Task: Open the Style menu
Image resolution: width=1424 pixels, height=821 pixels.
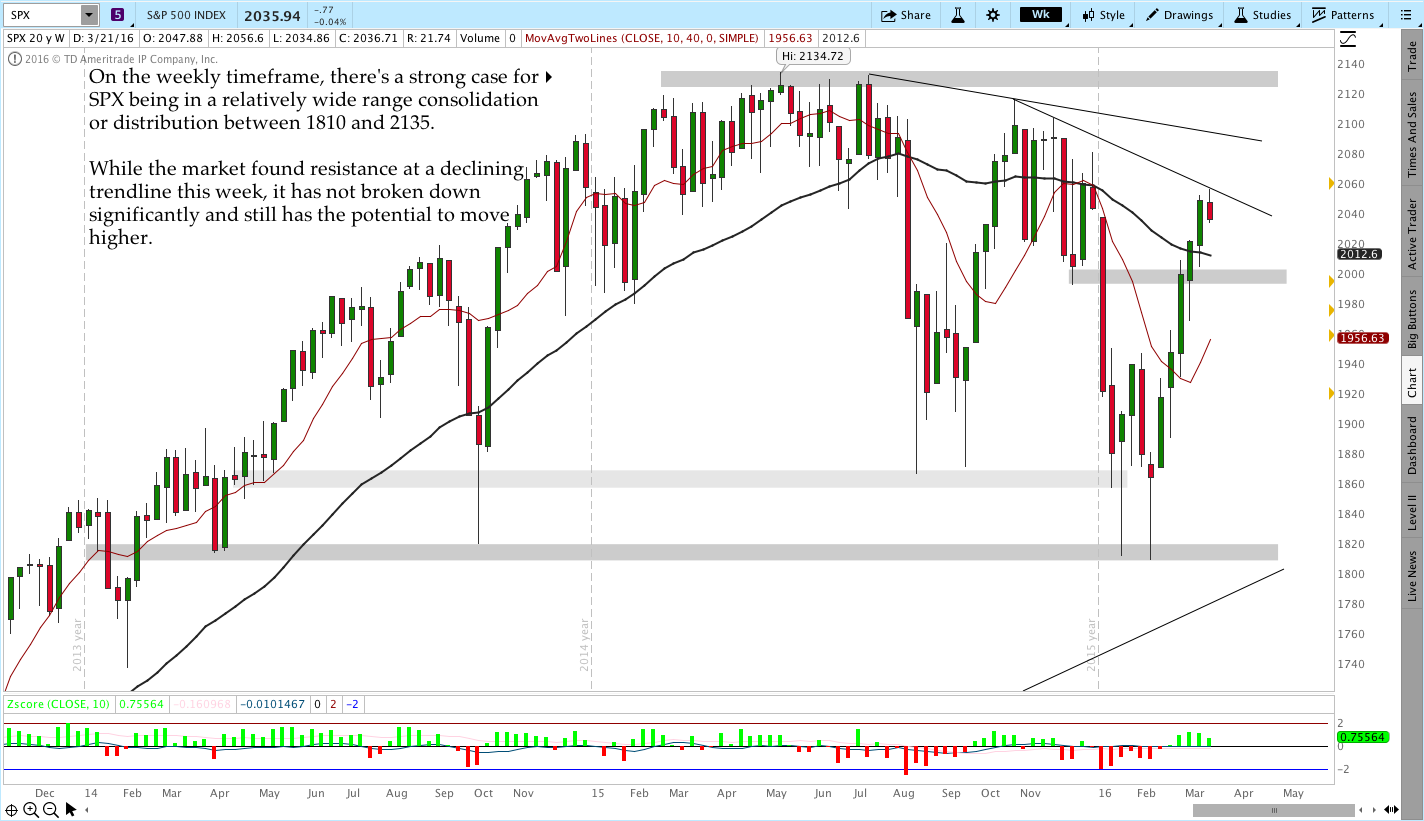Action: point(1103,15)
